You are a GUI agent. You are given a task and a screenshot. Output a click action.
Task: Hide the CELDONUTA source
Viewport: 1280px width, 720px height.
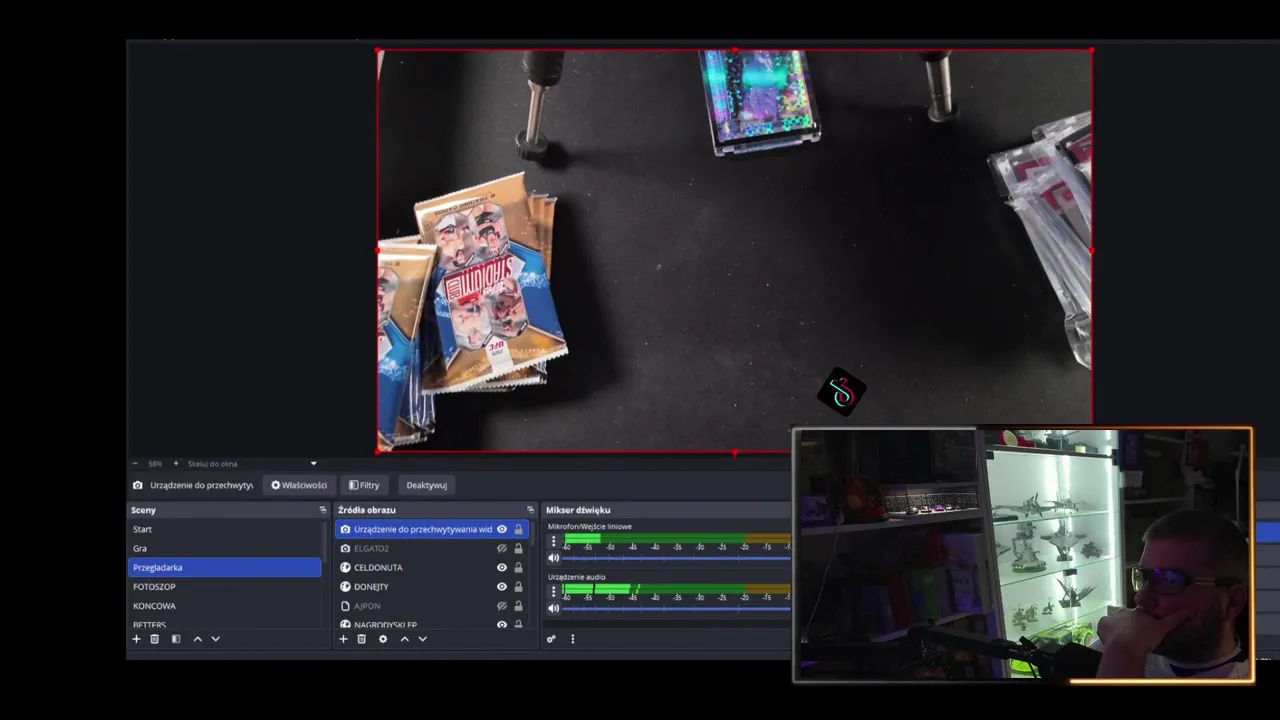click(x=502, y=567)
